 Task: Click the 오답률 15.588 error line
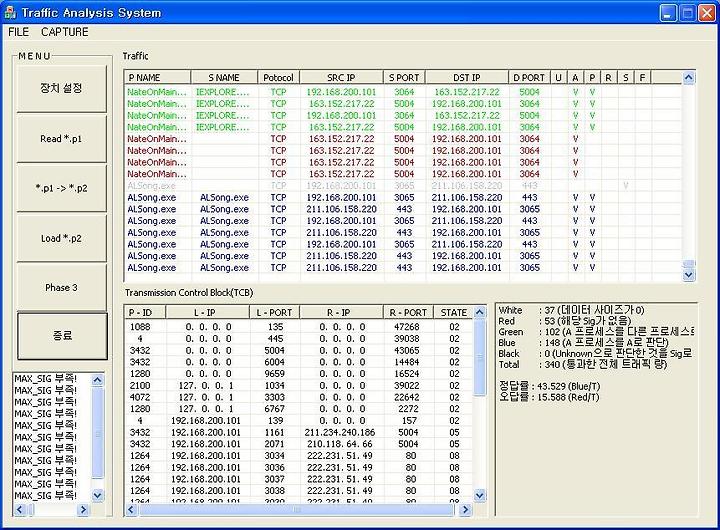coord(549,397)
